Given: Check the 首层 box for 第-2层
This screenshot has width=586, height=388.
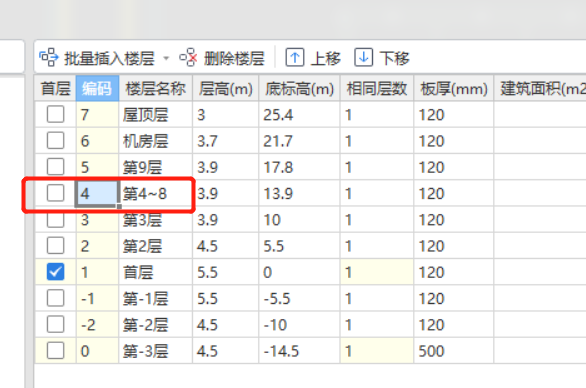Looking at the screenshot, I should click(x=55, y=324).
